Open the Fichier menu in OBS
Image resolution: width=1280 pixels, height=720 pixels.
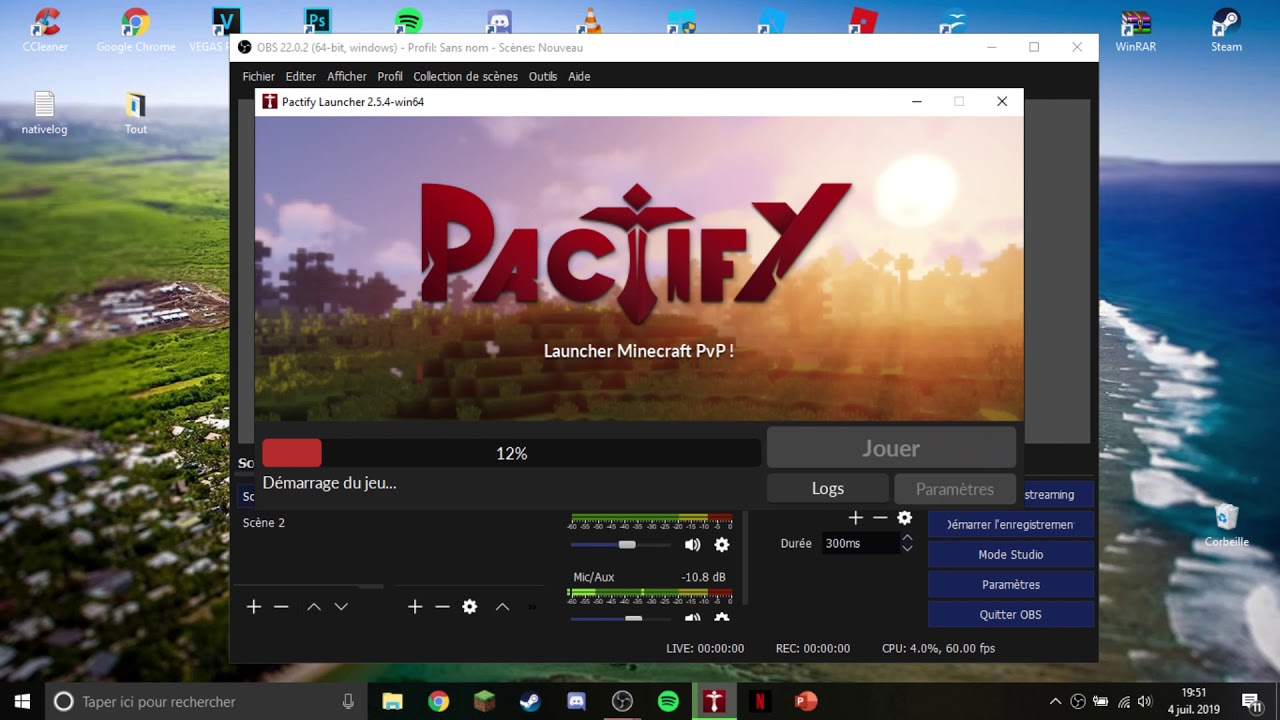click(258, 76)
